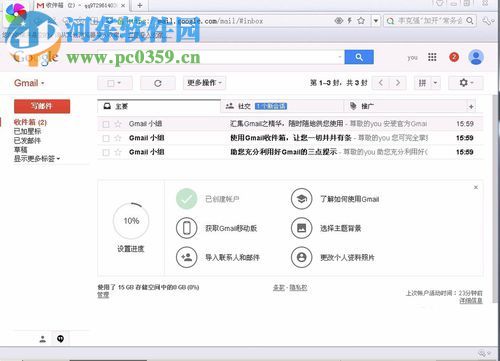
Task: Tick checkbox of the 三点提示 email
Action: 106,153
